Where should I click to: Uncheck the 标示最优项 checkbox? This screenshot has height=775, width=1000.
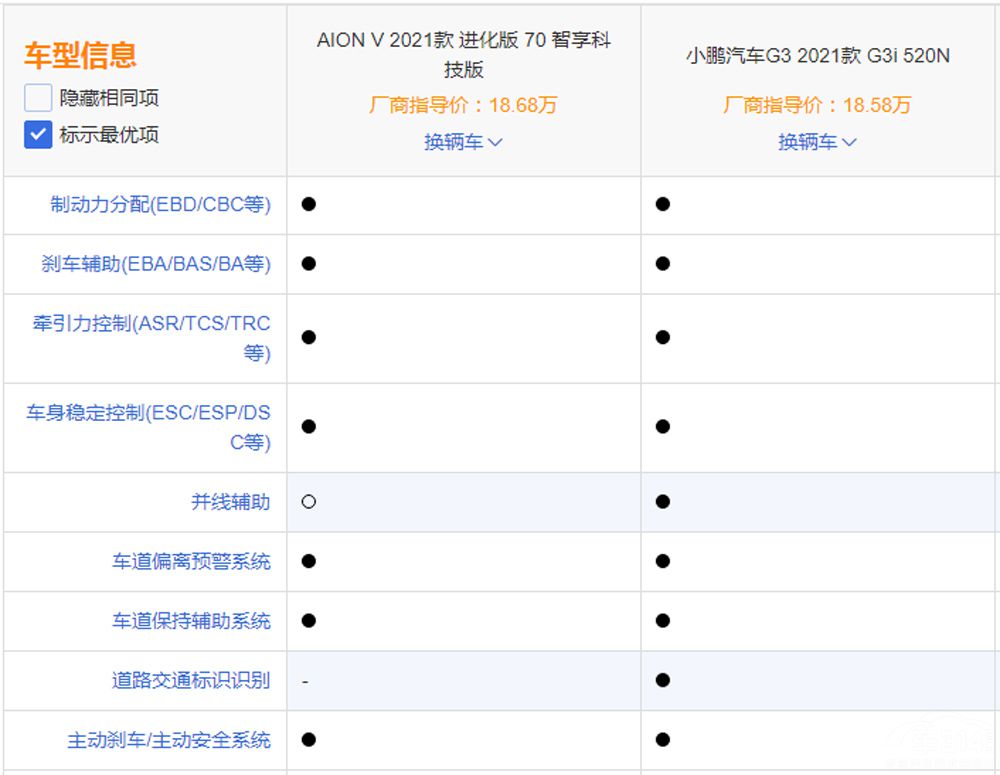pos(38,135)
